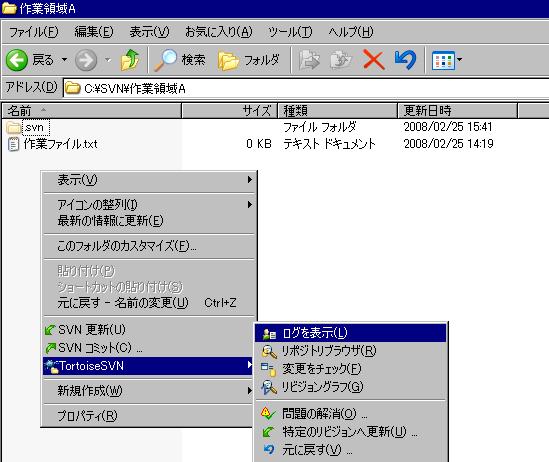Open the Back button history dropdown arrow
549x462 pixels.
tap(64, 60)
